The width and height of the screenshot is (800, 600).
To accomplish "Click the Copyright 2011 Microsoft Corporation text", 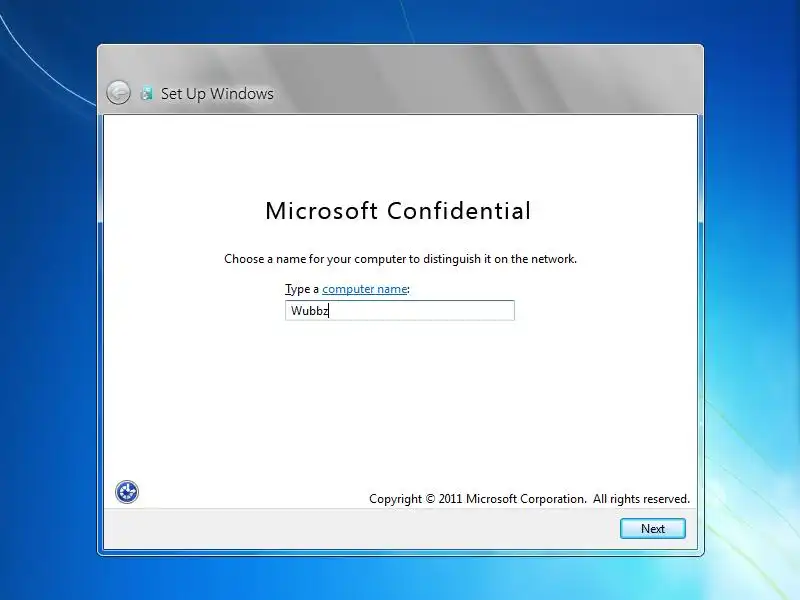I will [x=529, y=498].
